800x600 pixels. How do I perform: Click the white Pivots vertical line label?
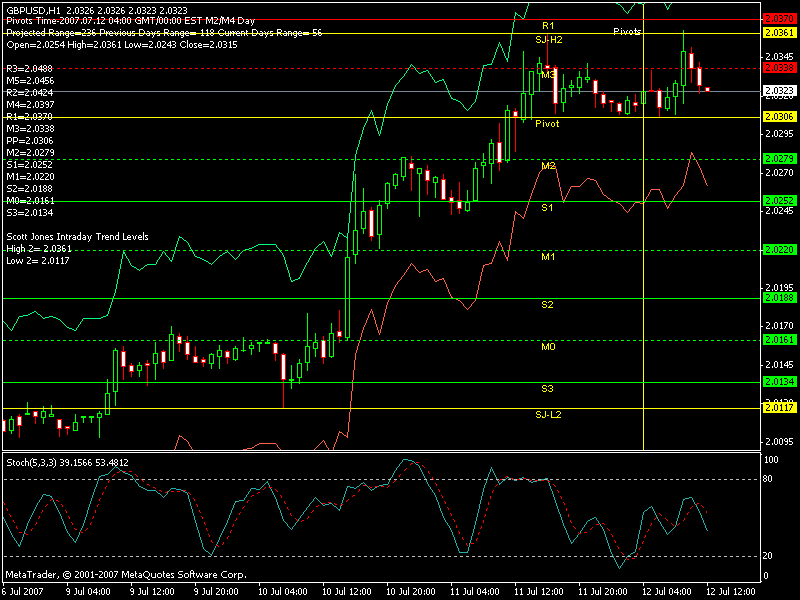point(628,32)
